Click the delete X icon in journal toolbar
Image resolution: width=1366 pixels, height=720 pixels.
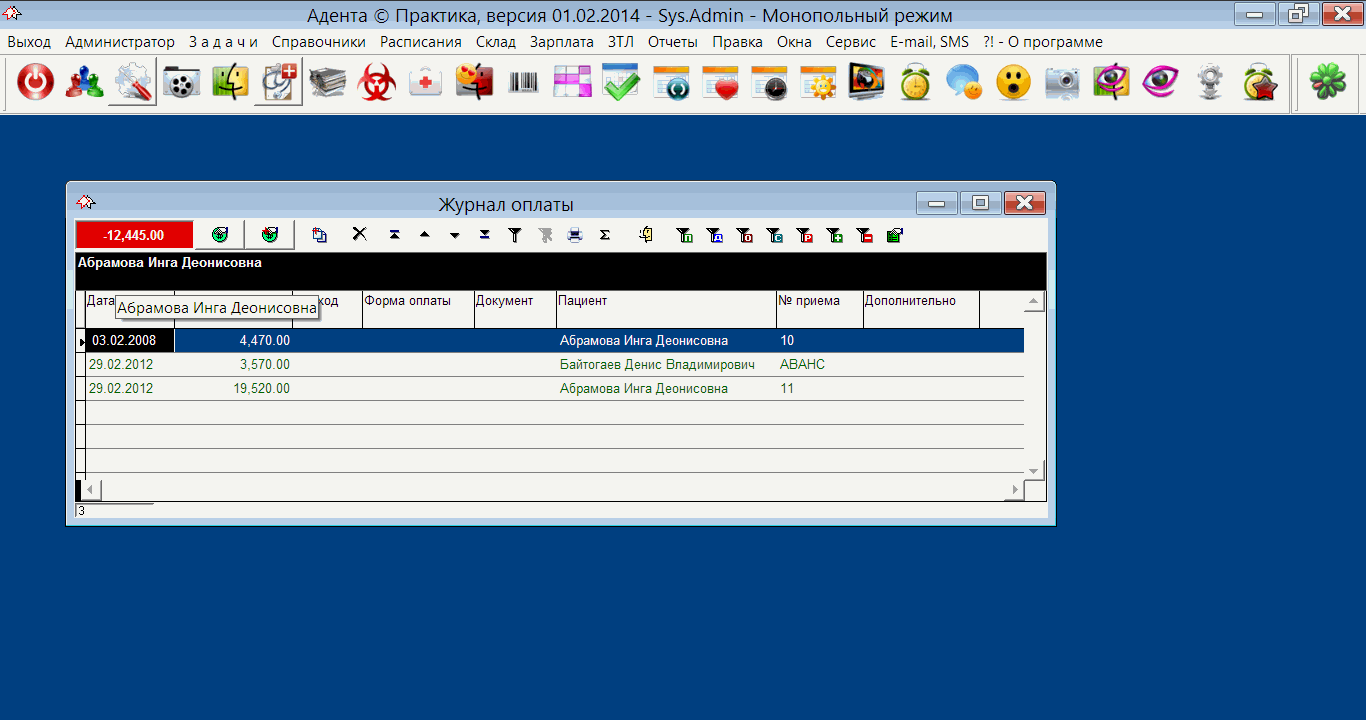360,235
